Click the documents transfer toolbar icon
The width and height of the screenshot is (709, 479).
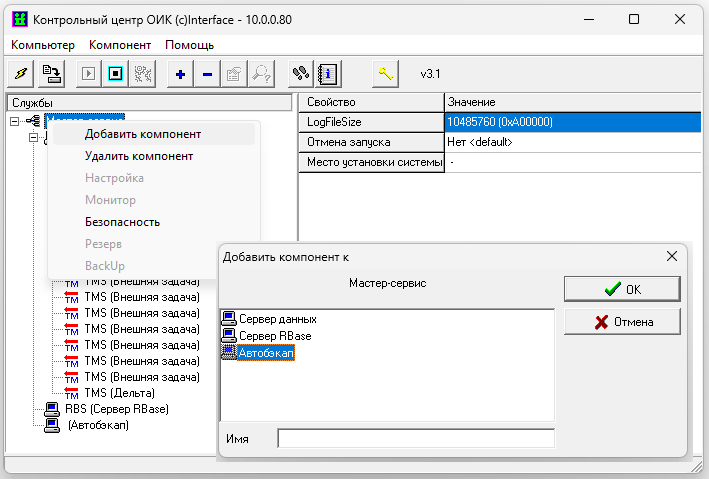coord(53,73)
